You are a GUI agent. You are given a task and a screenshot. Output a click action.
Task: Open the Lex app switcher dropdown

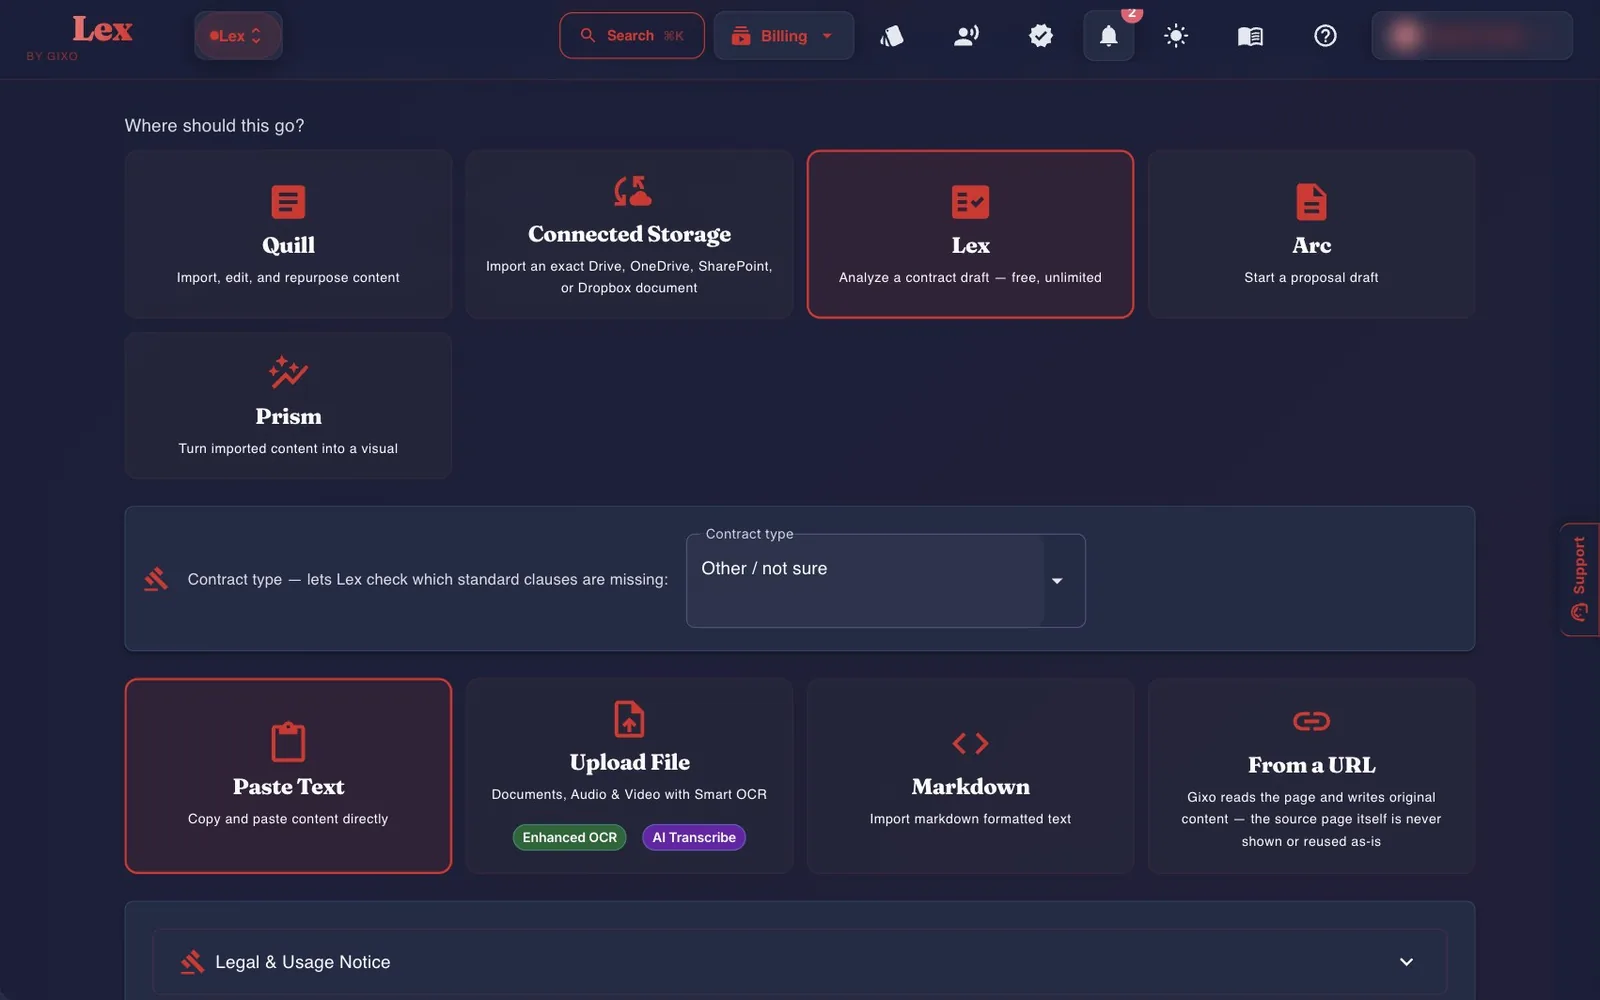[238, 36]
